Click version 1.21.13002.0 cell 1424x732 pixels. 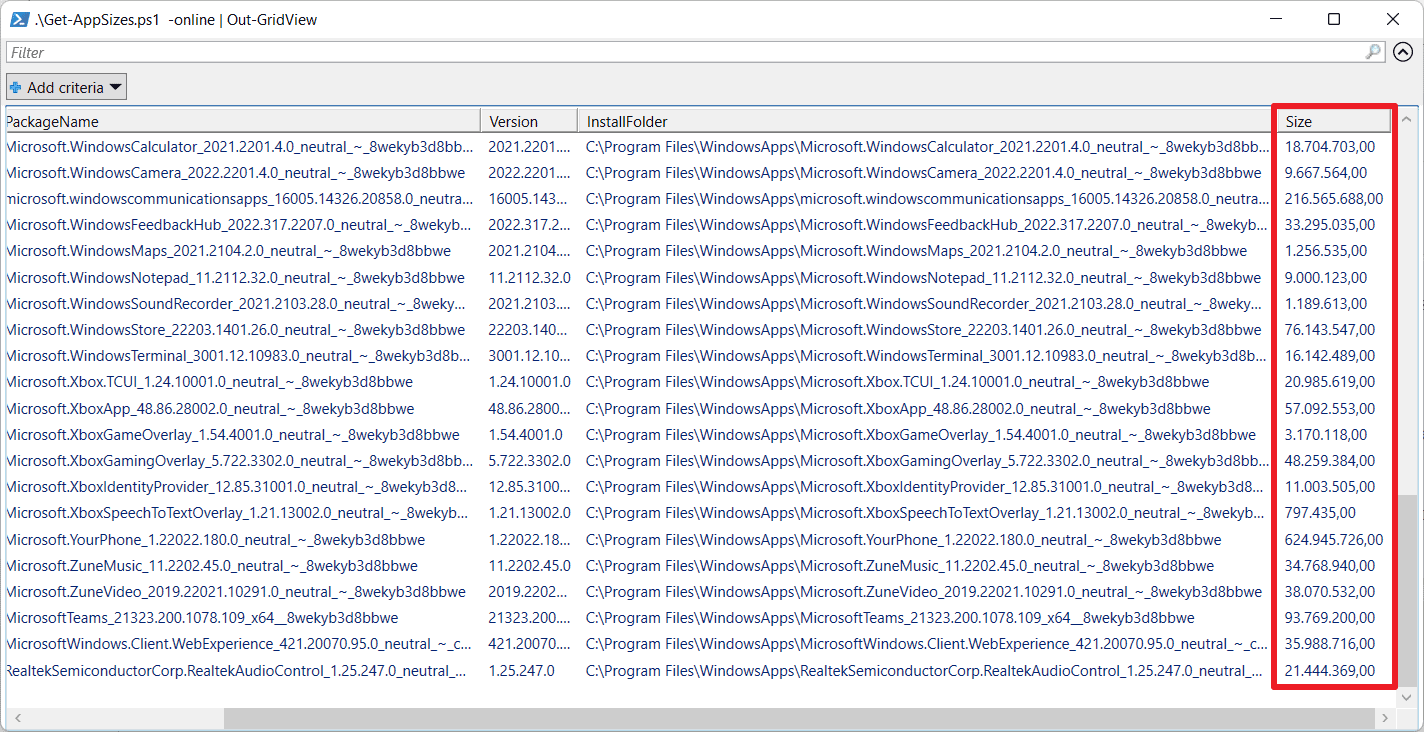[x=529, y=513]
